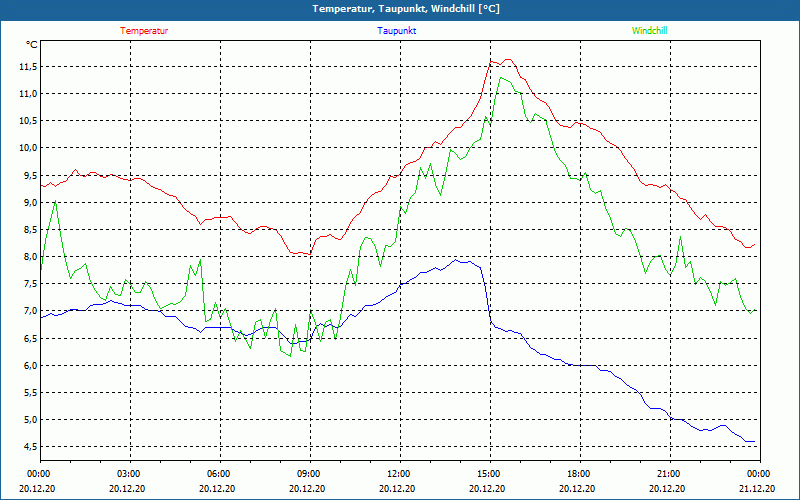800x500 pixels.
Task: Click the °C unit label on the y-axis
Action: click(32, 45)
